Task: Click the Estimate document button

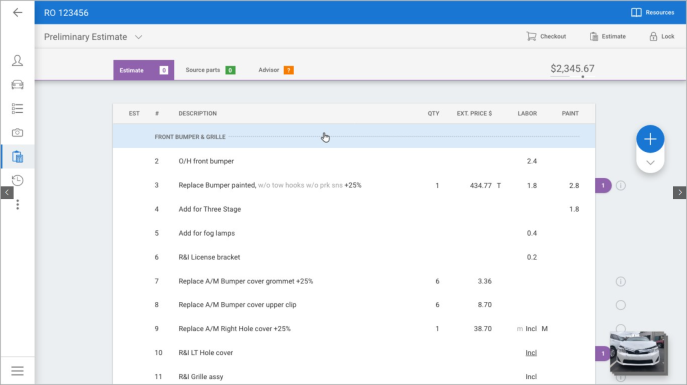Action: click(608, 36)
